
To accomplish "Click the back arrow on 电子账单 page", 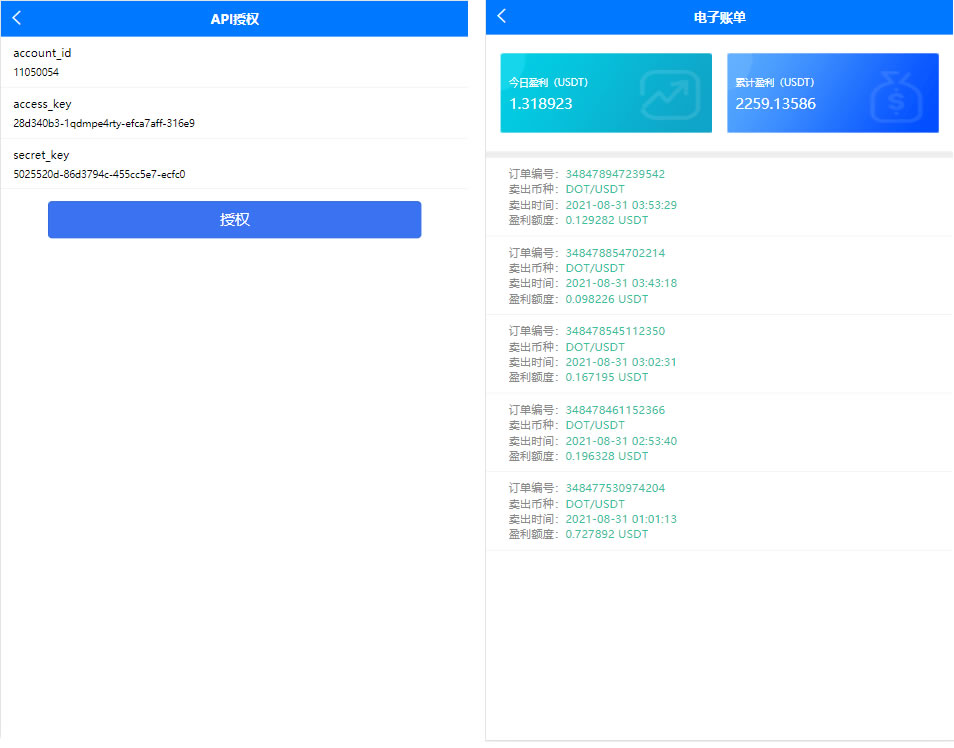I will [501, 16].
